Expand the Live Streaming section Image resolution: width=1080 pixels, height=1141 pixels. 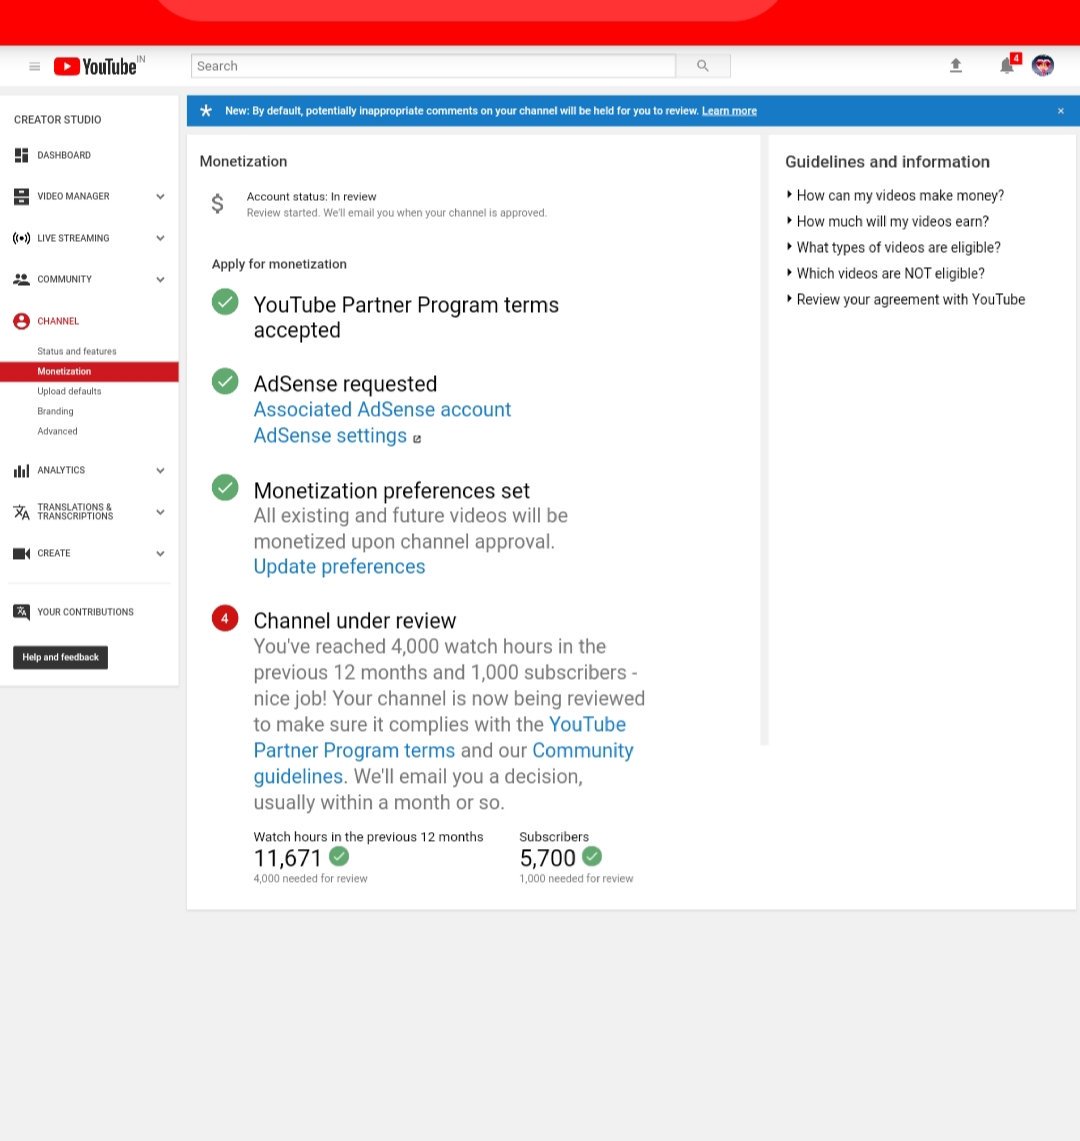(x=160, y=238)
